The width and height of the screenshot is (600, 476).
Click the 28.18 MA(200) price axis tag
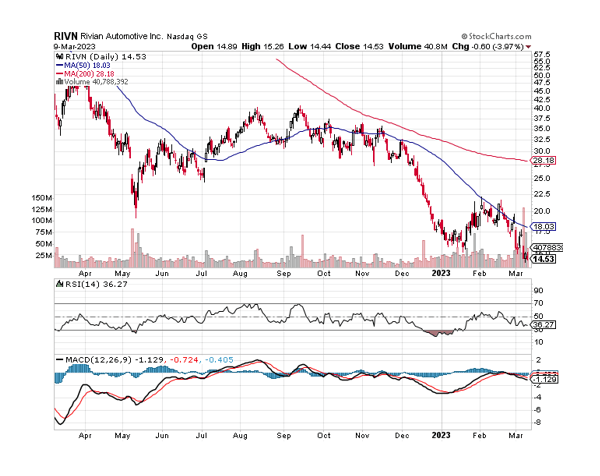tap(543, 160)
